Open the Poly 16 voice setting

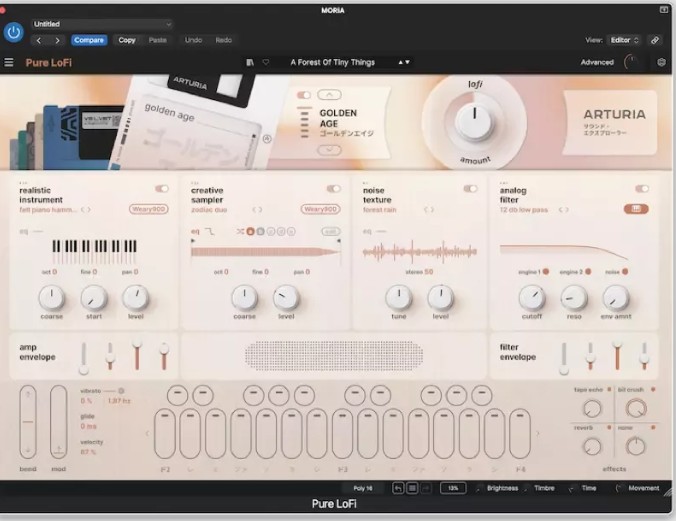pos(363,488)
